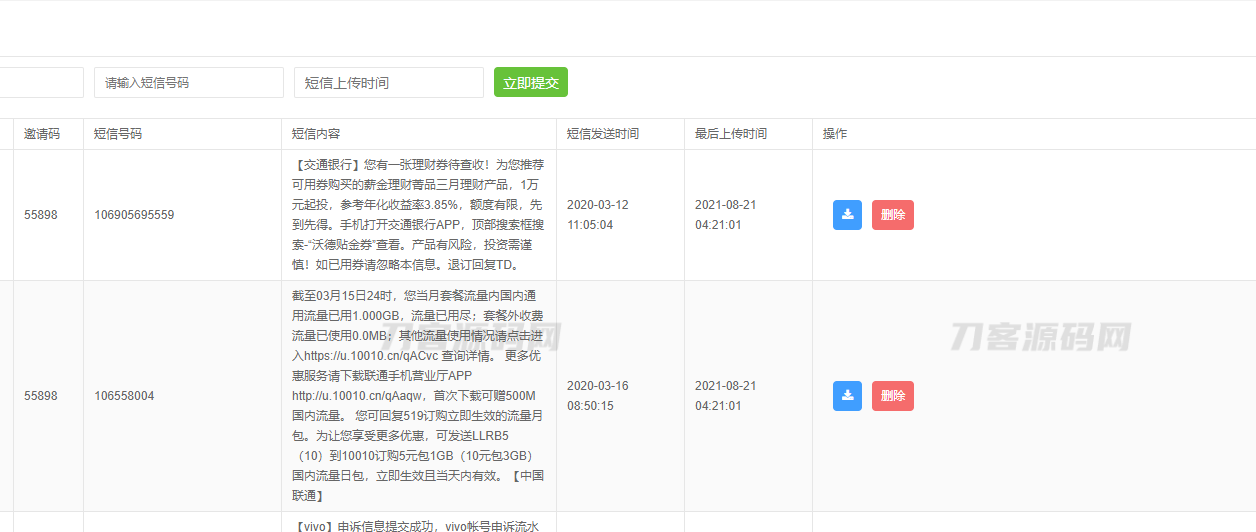Click SMS number cell 106905695559
This screenshot has width=1256, height=532.
coord(134,215)
